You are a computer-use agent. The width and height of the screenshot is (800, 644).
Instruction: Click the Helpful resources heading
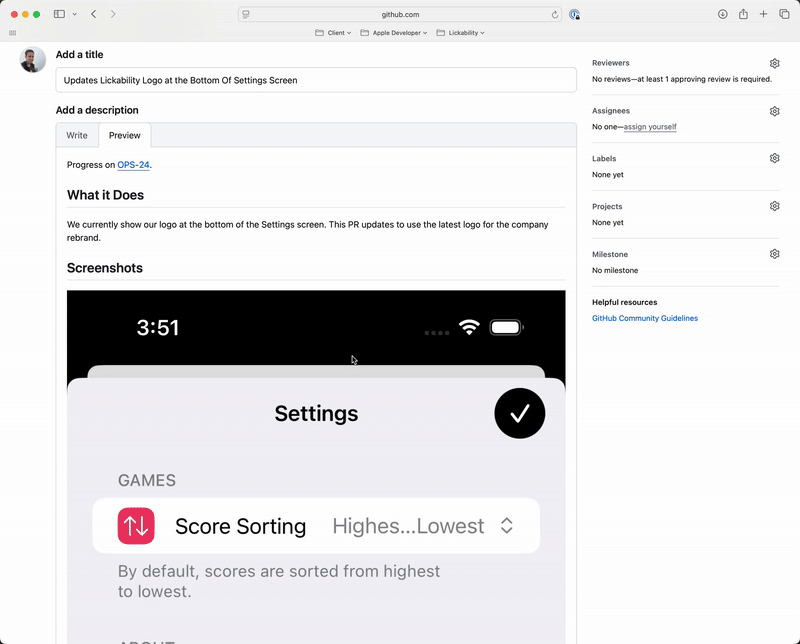[x=624, y=302]
